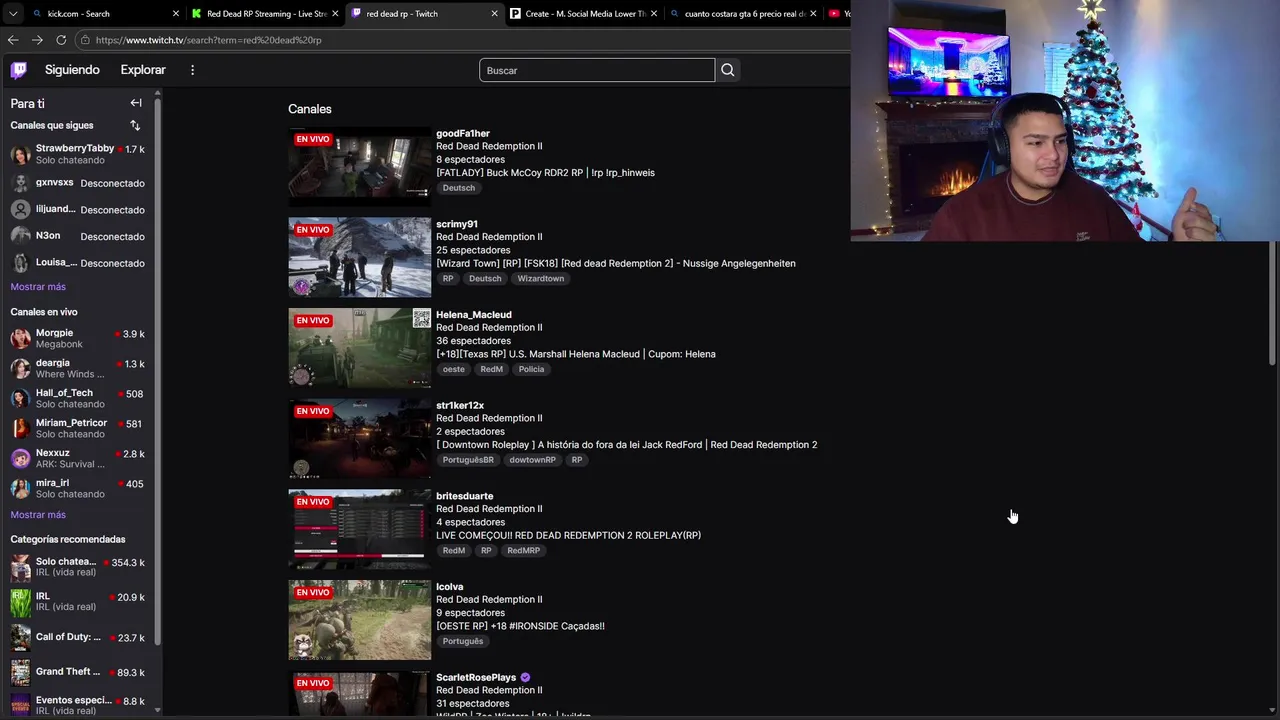Open Morgpie live channel avatar

point(20,338)
